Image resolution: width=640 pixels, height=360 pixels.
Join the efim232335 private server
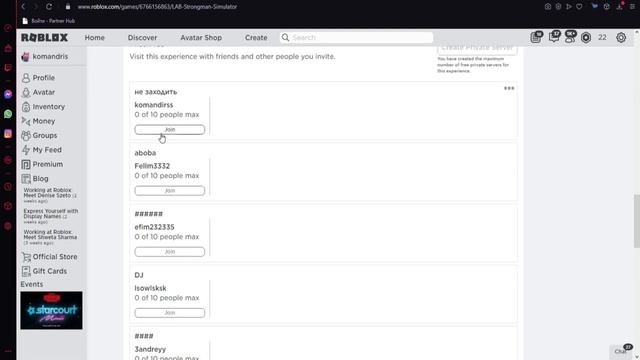[x=170, y=251]
